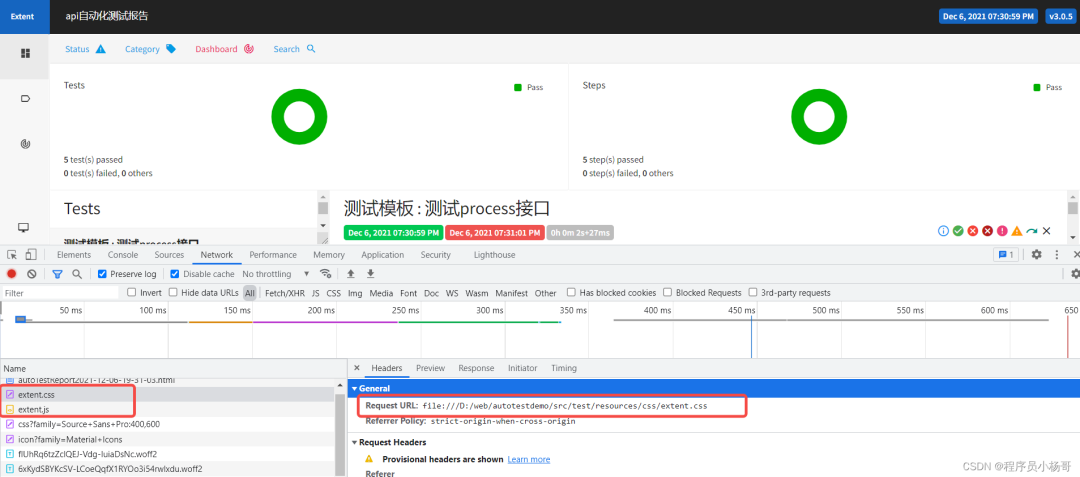
Task: Filter steps by the teal skip arrow icon
Action: (x=1032, y=231)
